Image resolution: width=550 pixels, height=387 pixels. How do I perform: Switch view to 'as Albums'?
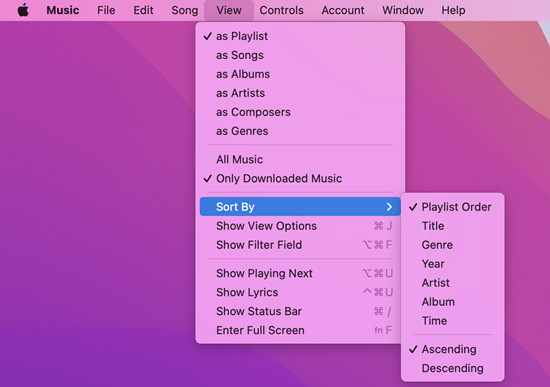click(300, 74)
